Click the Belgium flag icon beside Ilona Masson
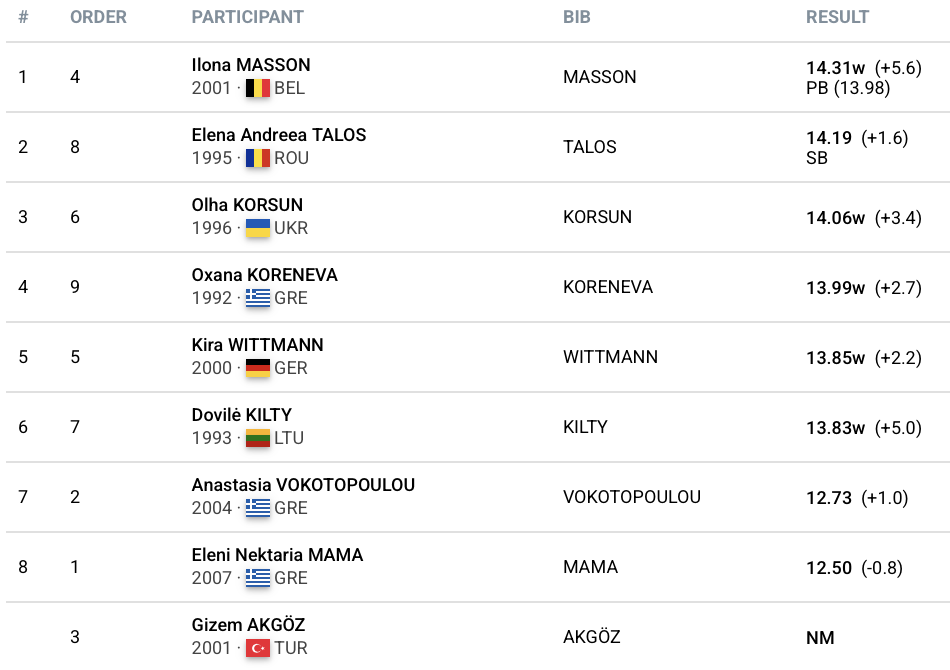 pos(258,88)
